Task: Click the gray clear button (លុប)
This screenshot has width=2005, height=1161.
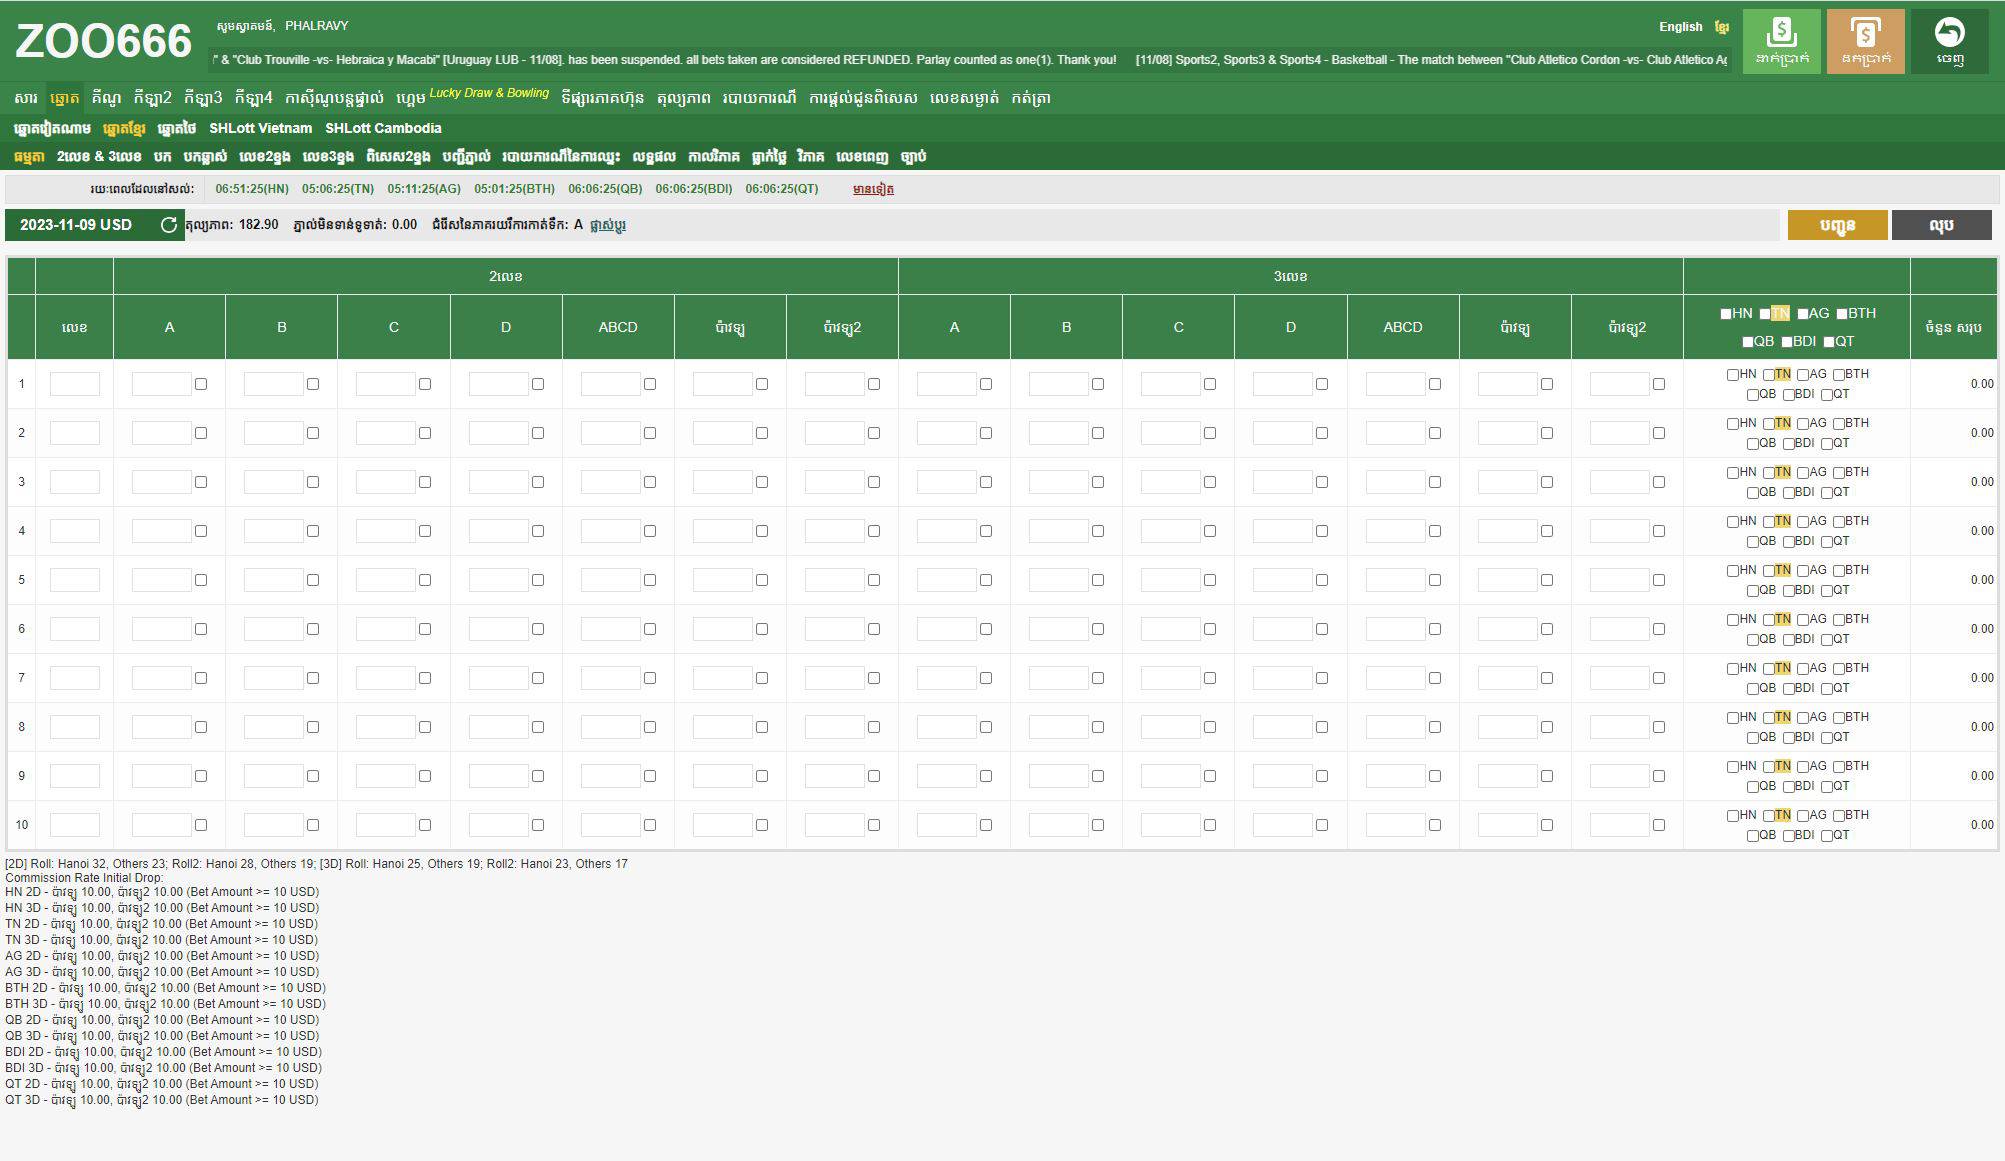Action: pyautogui.click(x=1941, y=225)
